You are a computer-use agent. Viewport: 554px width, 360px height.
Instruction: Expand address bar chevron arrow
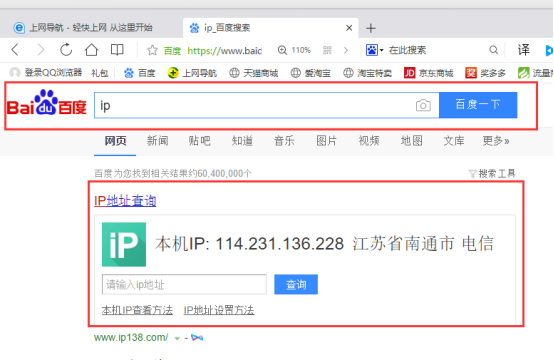[346, 50]
